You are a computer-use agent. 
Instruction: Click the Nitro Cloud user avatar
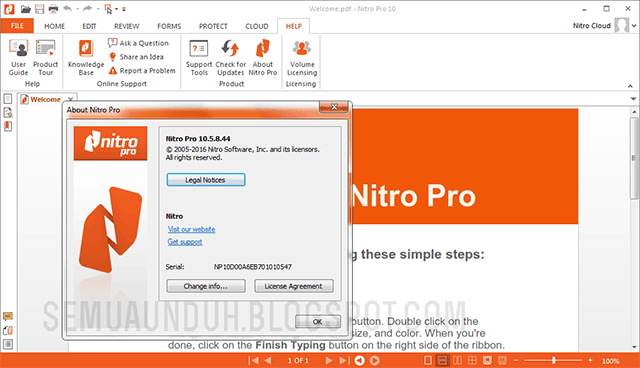tap(622, 25)
